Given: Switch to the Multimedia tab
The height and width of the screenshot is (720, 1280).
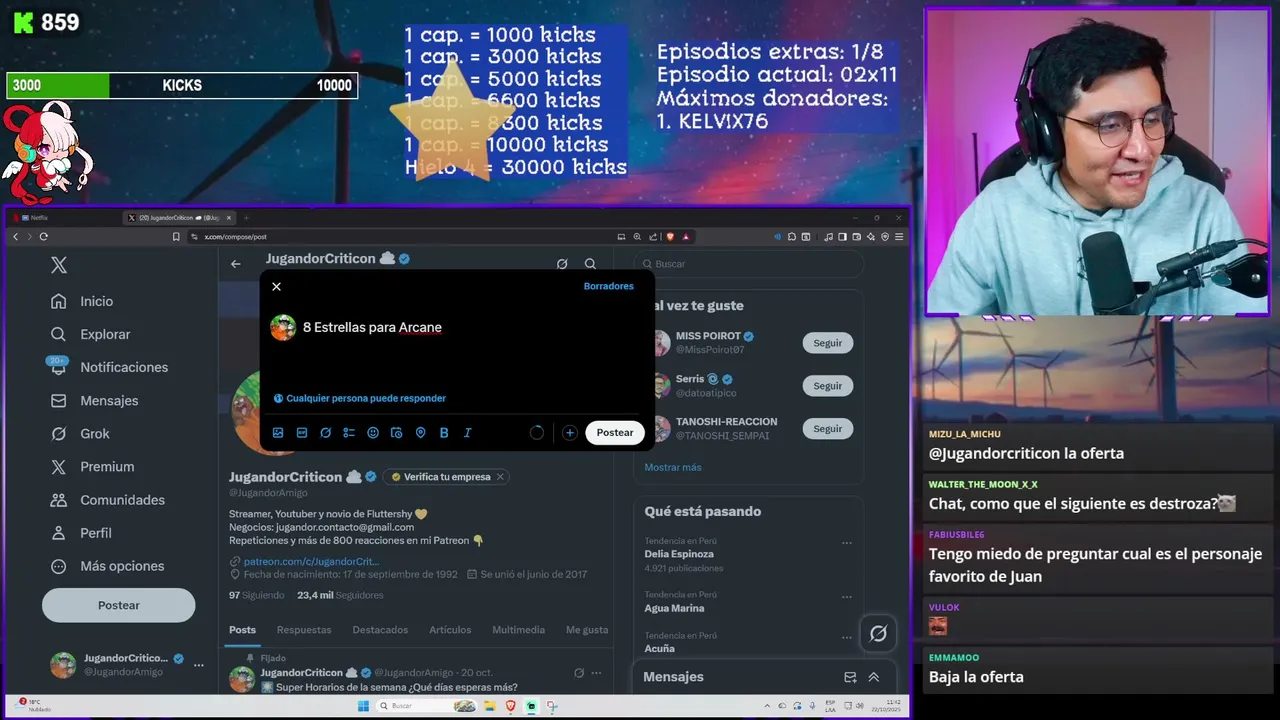Looking at the screenshot, I should click(518, 630).
